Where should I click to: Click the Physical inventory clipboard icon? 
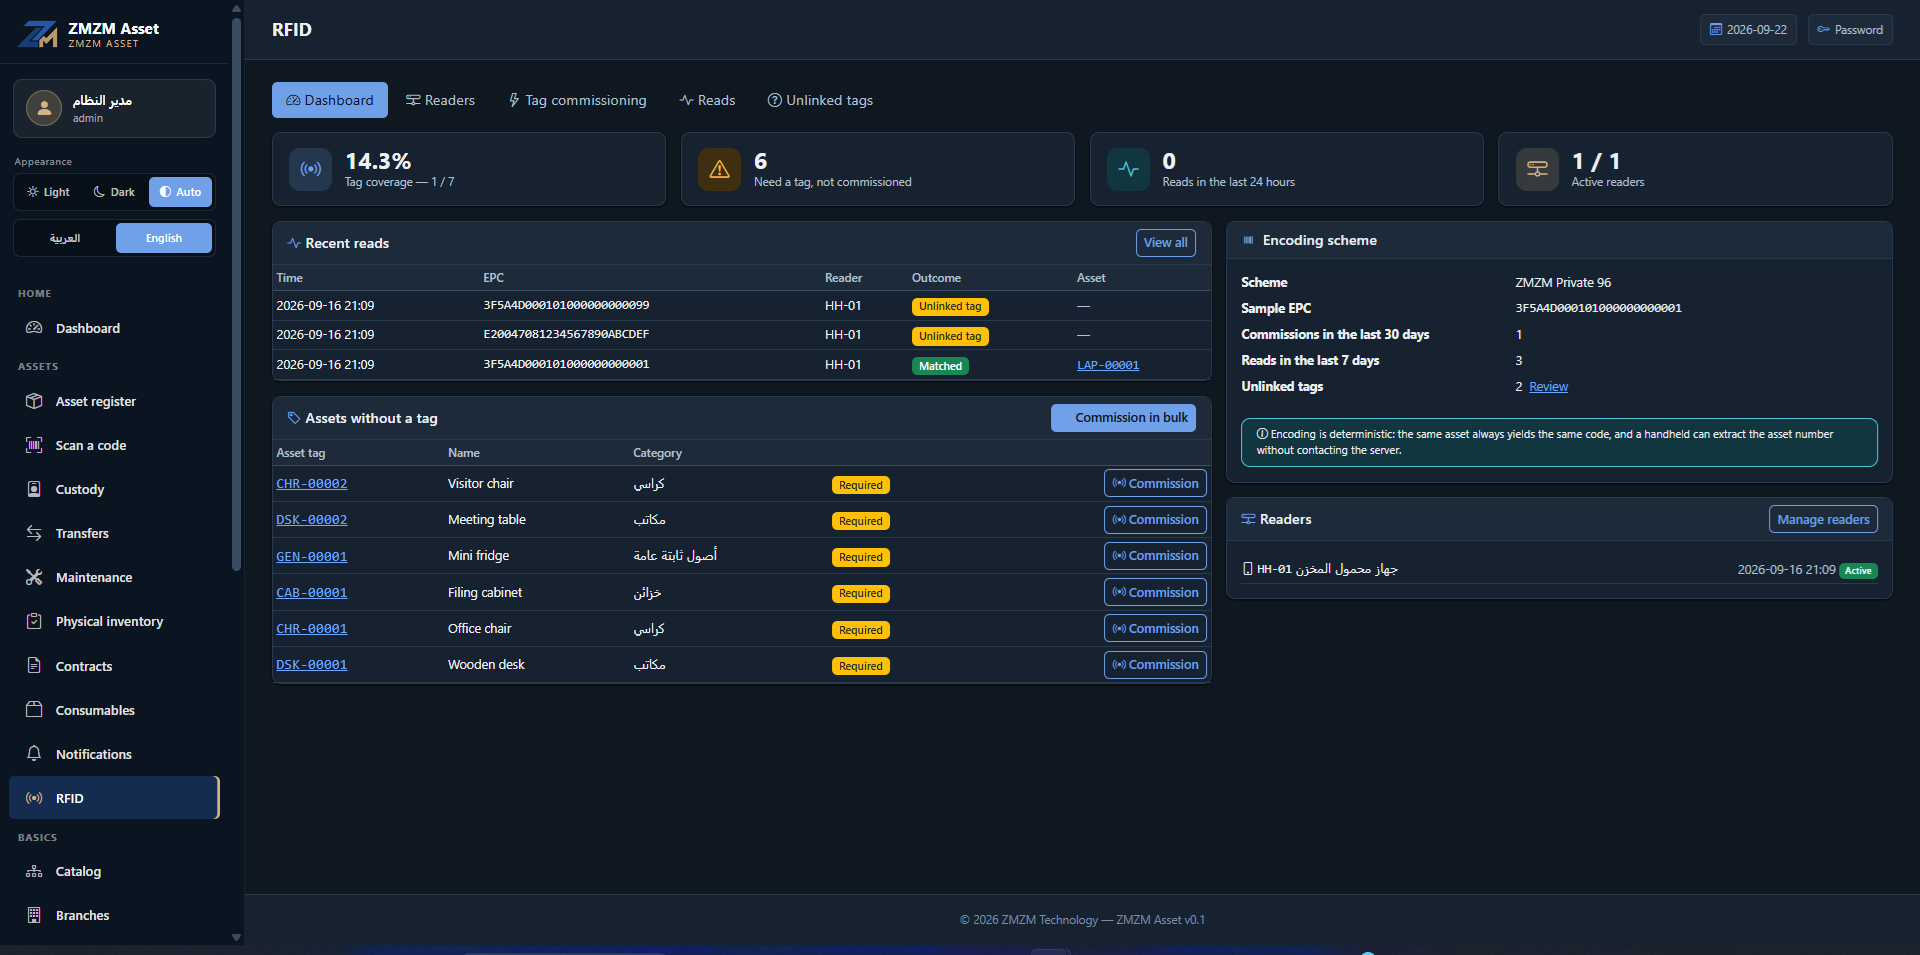click(34, 621)
